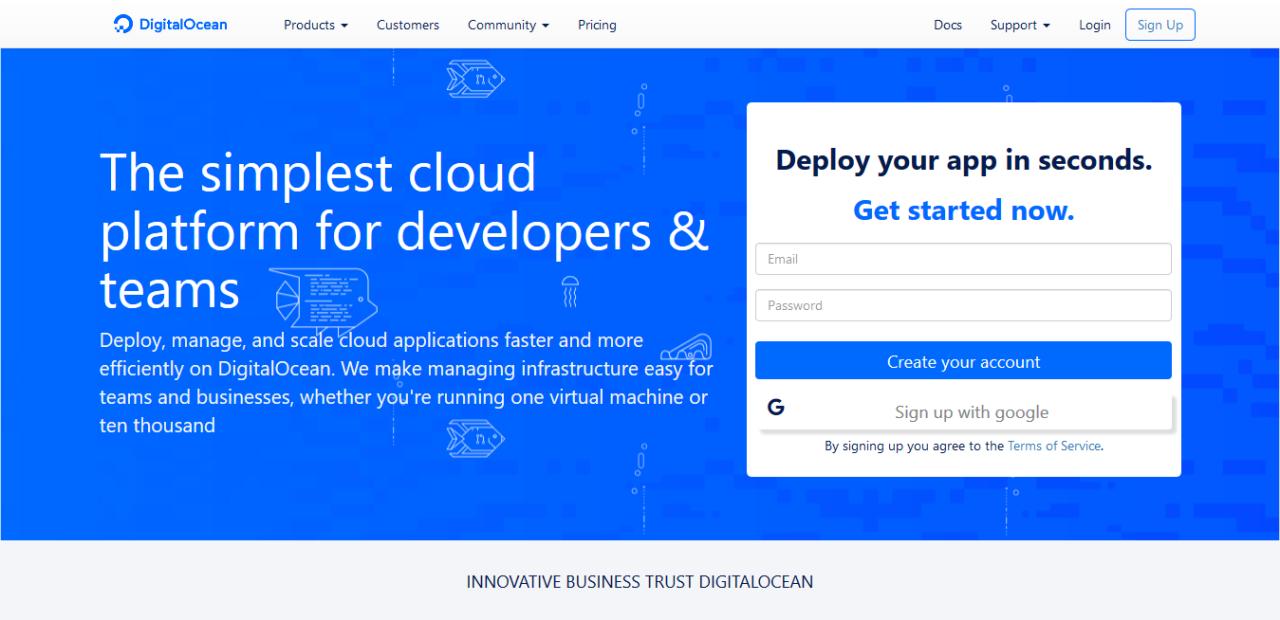Click the Create your account button

tap(963, 361)
